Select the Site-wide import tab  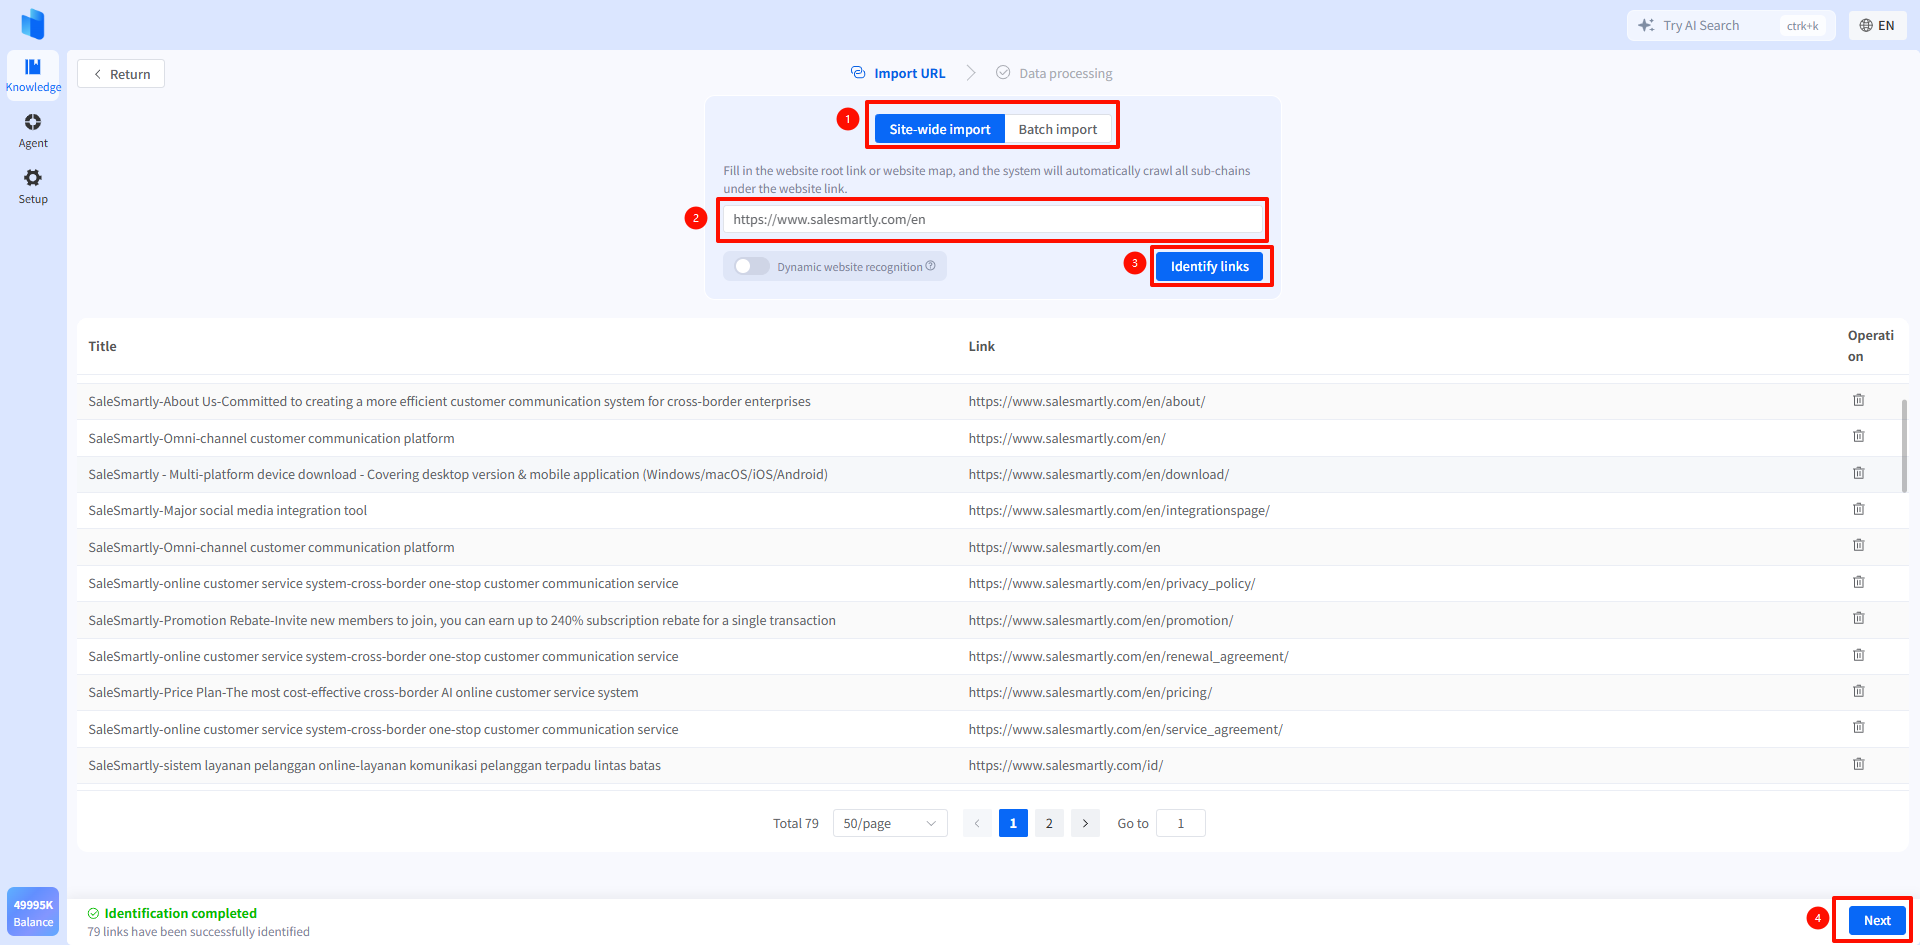point(939,129)
